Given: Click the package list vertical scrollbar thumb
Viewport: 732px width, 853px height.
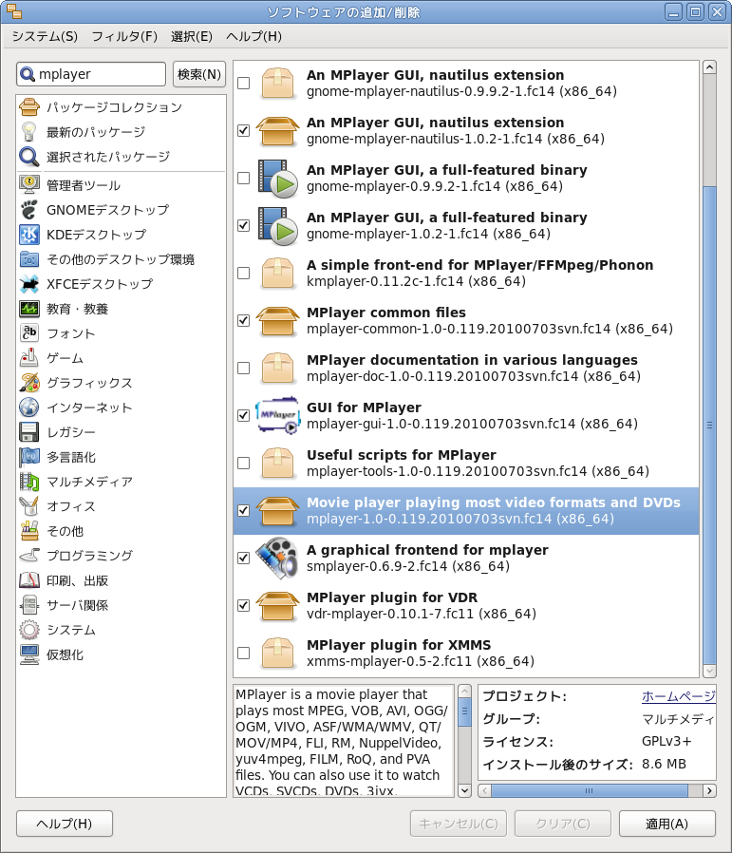Looking at the screenshot, I should coord(710,425).
